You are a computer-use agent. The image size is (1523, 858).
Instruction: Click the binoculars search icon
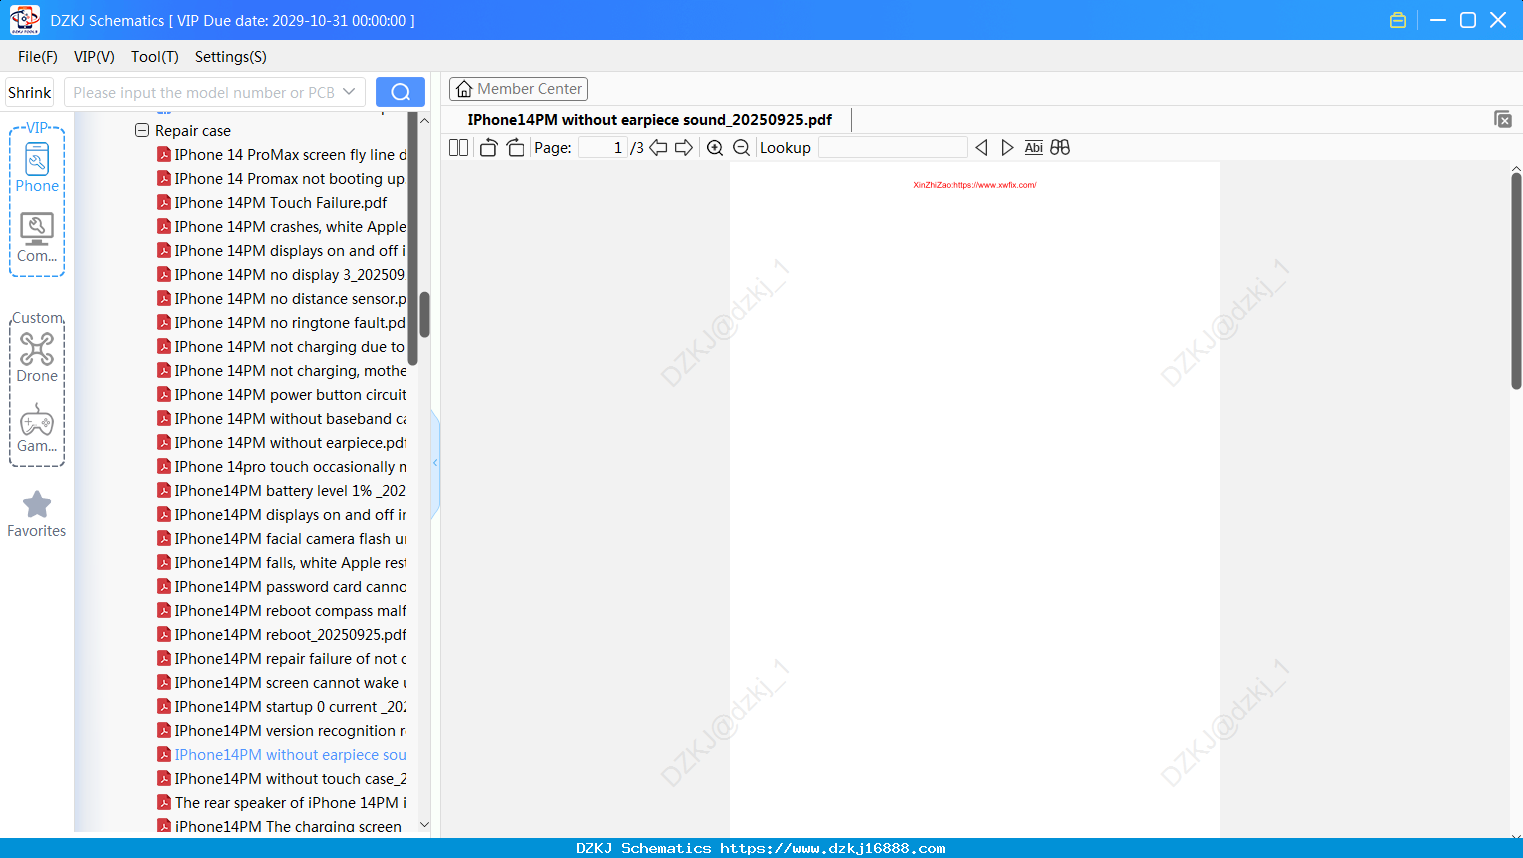1060,148
